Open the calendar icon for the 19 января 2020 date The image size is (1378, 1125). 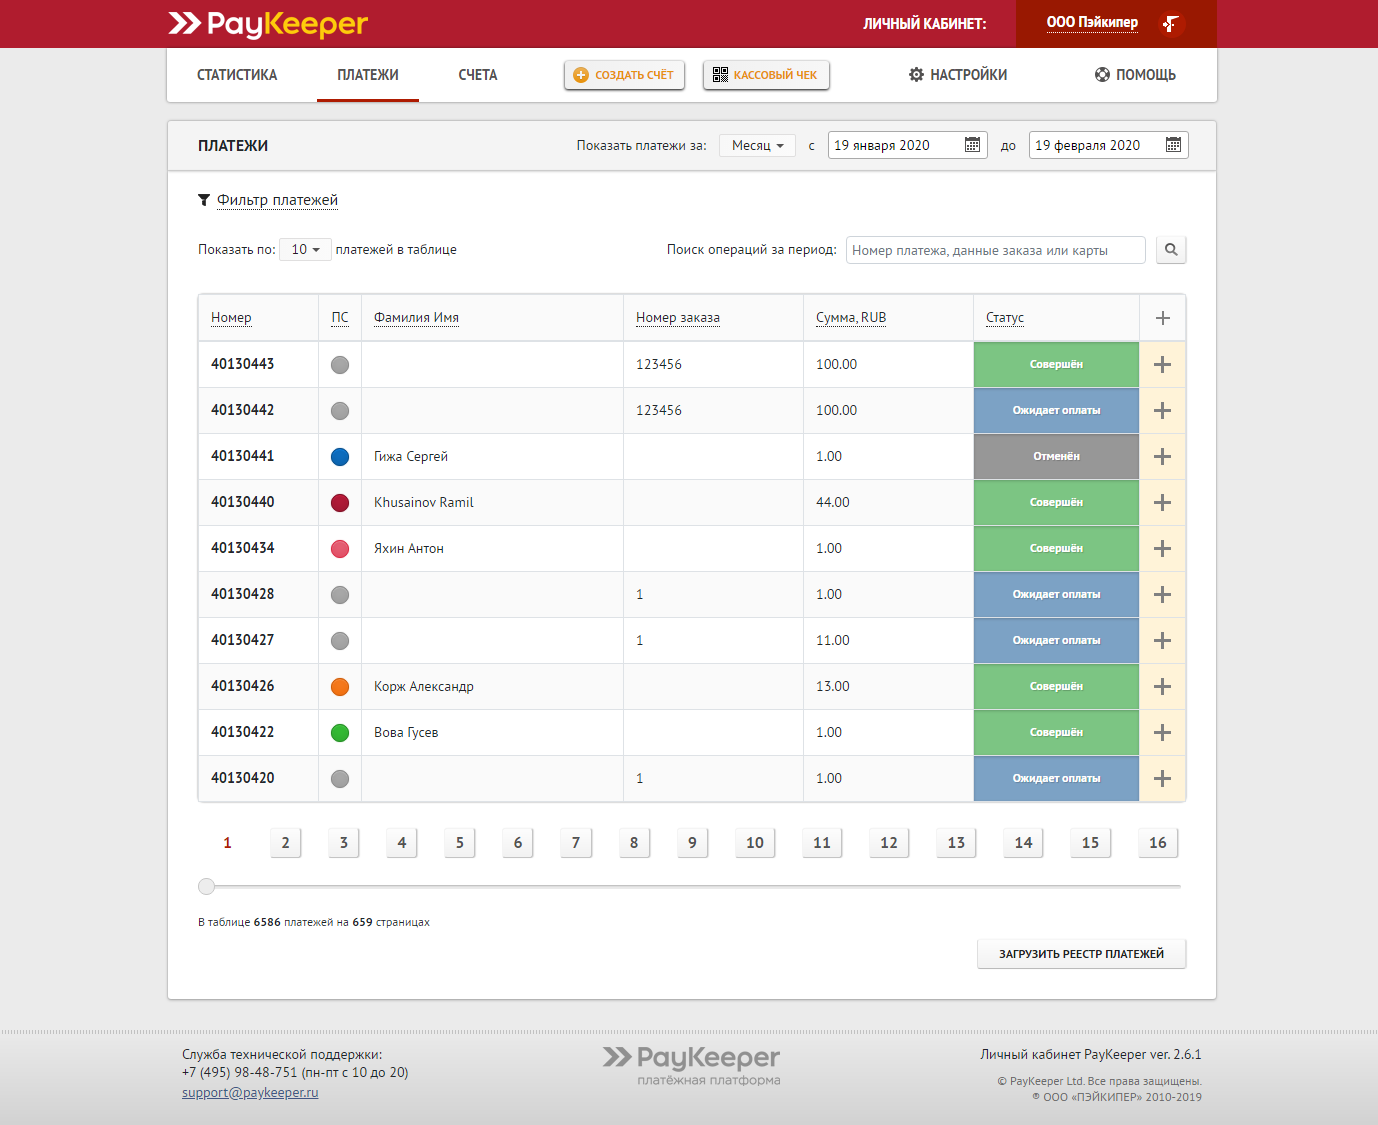pos(972,145)
